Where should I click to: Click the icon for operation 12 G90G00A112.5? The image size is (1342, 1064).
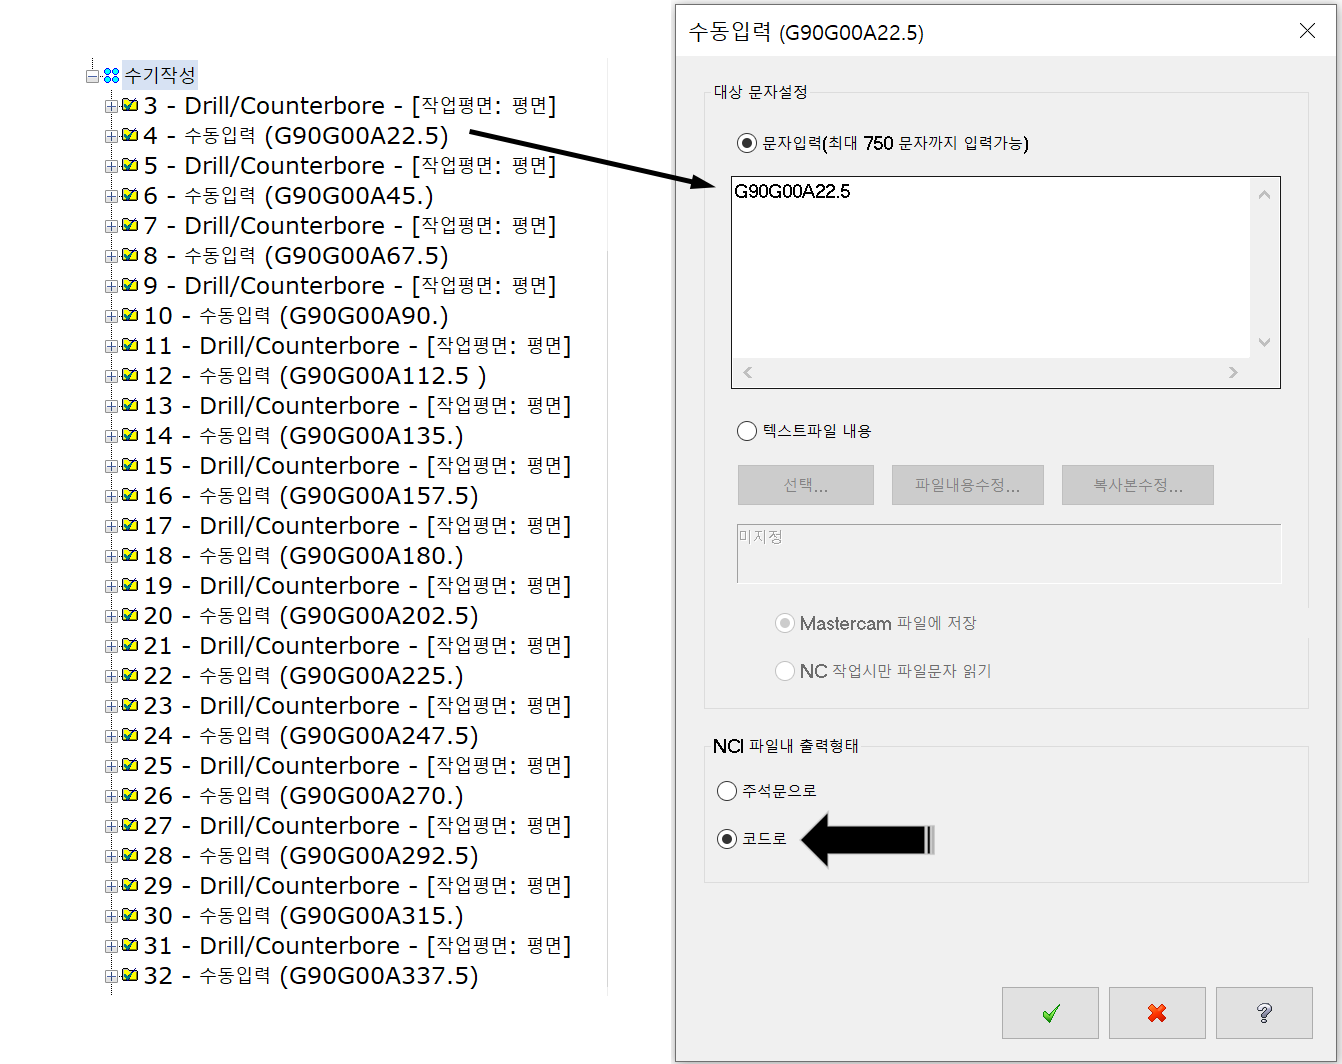click(x=130, y=375)
